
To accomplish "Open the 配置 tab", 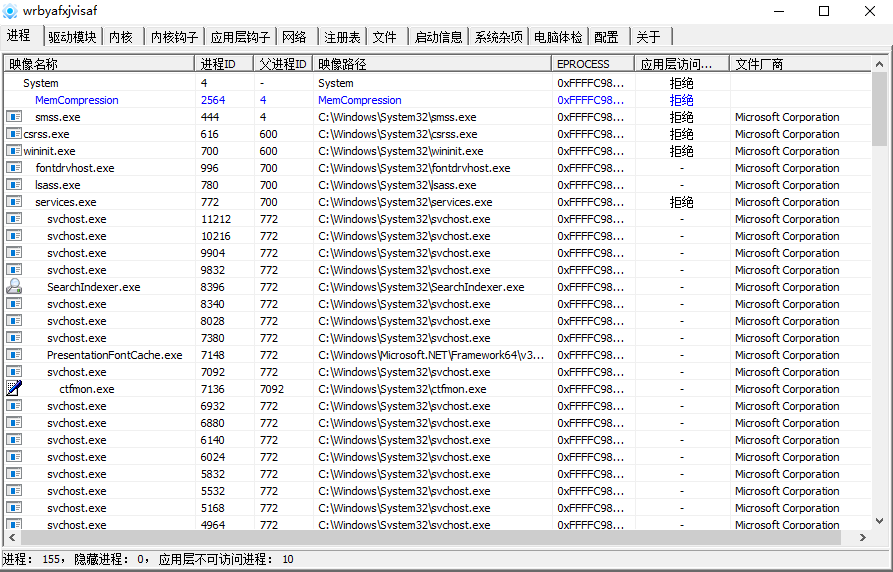I will click(x=607, y=37).
